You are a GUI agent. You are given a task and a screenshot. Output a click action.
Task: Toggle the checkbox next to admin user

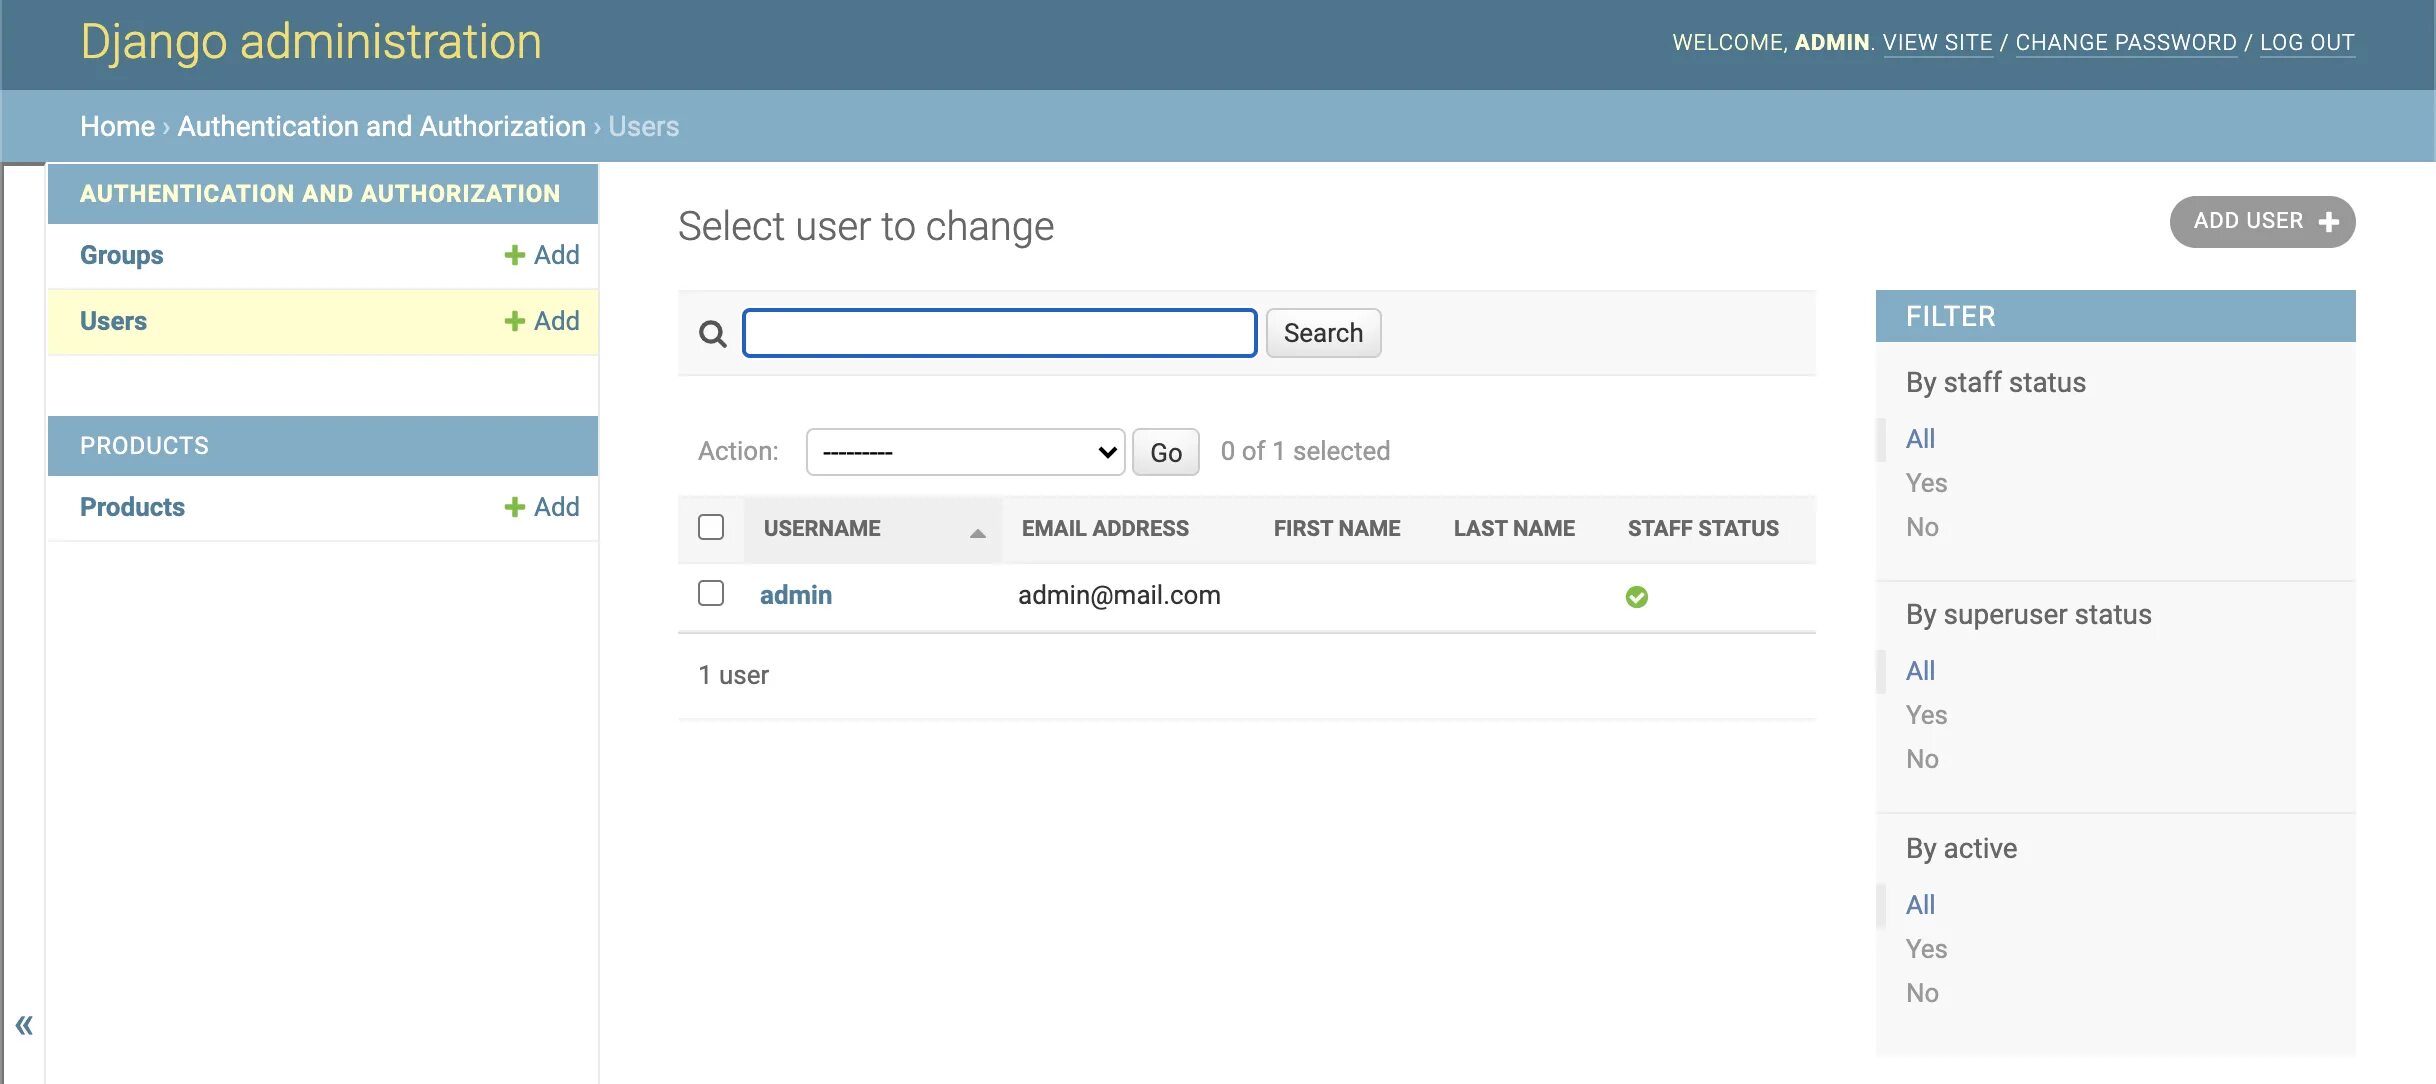click(x=712, y=593)
